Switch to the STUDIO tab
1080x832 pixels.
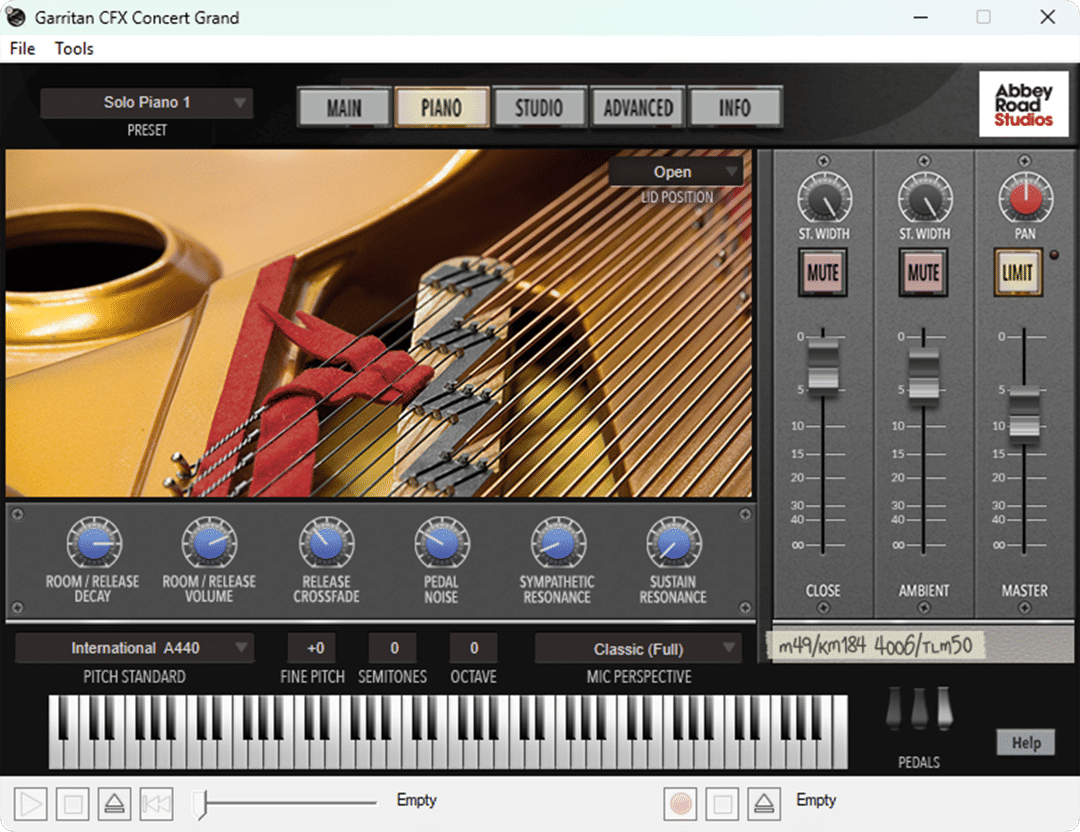coord(539,107)
